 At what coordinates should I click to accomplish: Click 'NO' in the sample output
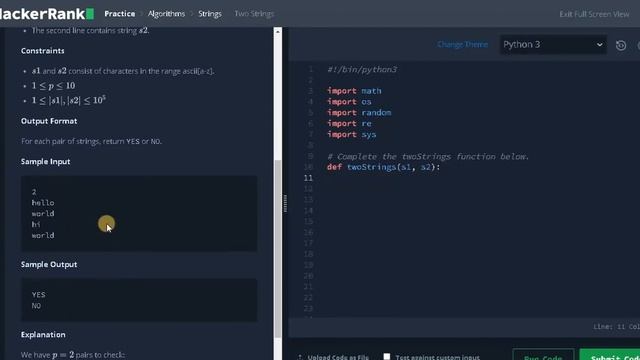click(36, 306)
